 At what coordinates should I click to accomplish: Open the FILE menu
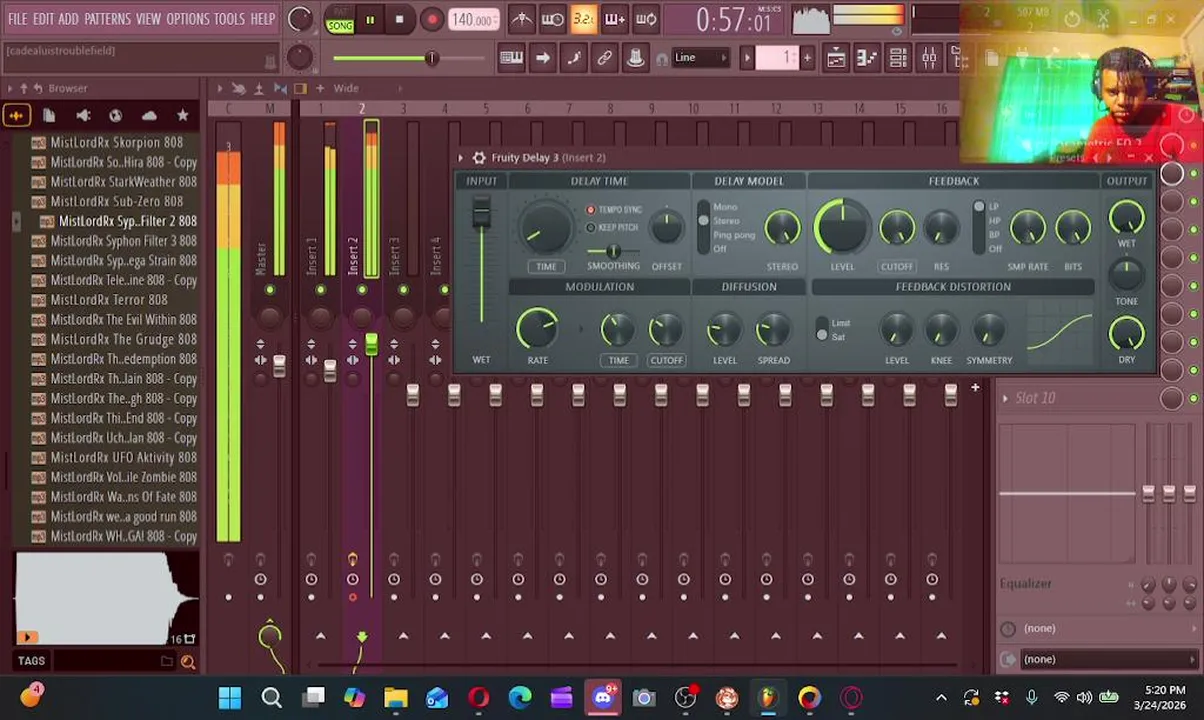[17, 19]
